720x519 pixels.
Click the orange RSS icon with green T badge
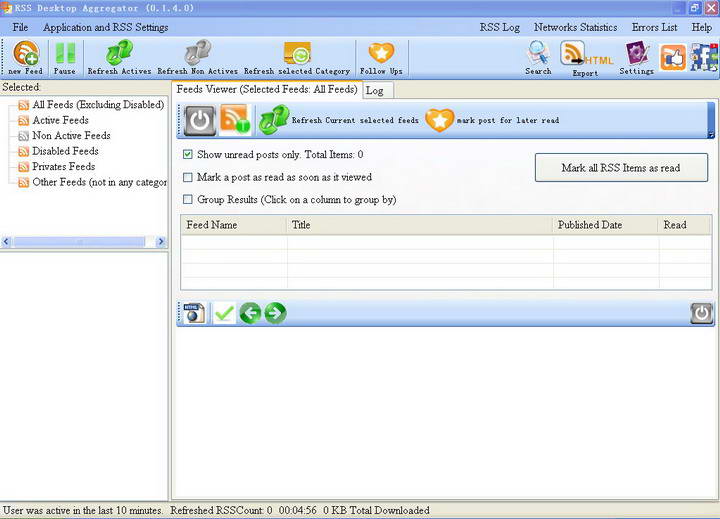point(235,120)
